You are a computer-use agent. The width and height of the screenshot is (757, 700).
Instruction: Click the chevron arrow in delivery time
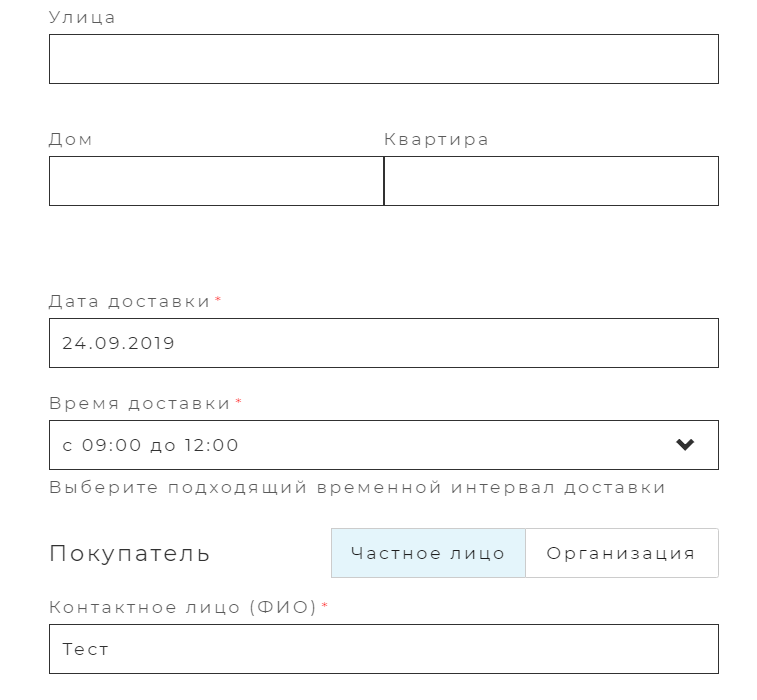click(685, 445)
